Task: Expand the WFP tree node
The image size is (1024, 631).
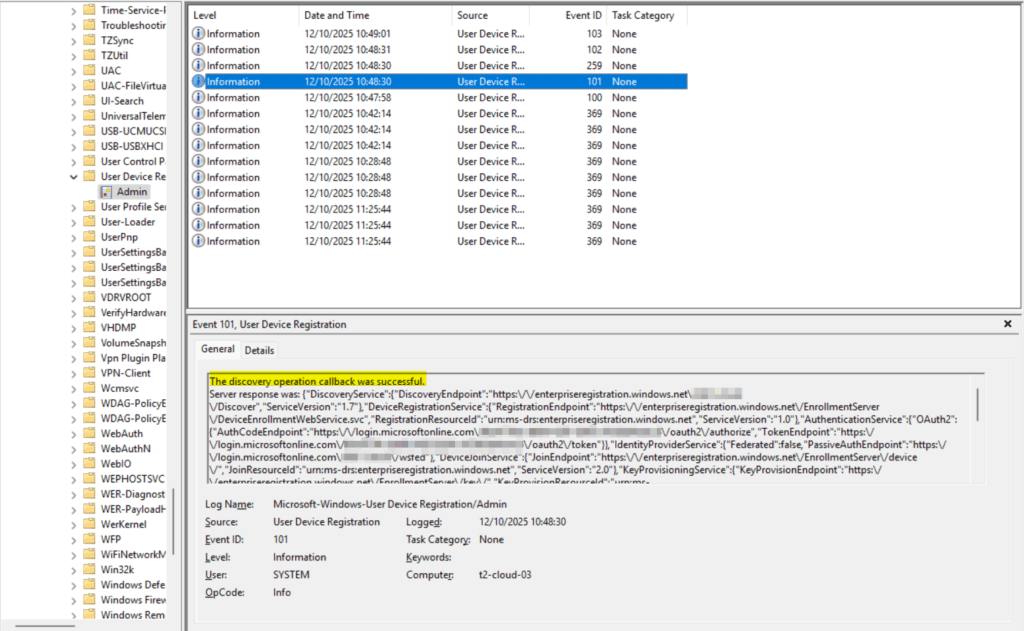Action: [73, 539]
